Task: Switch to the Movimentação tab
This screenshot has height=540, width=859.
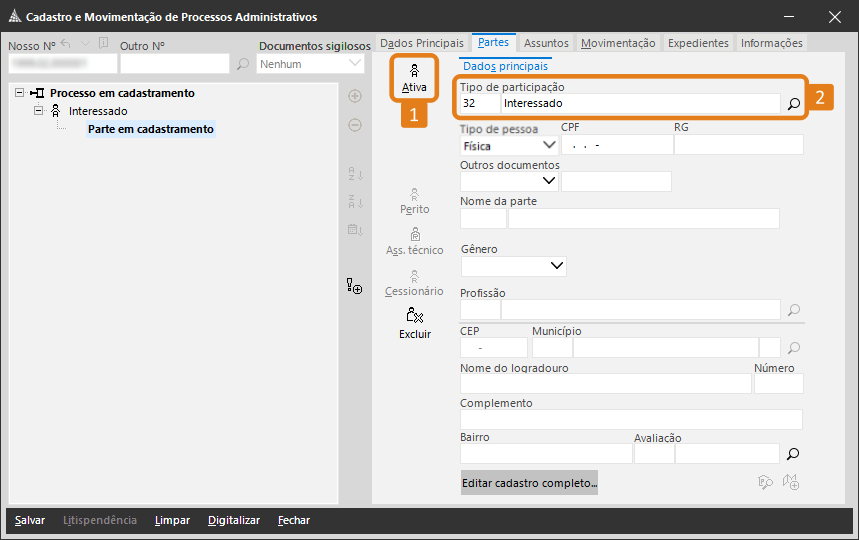Action: [618, 43]
